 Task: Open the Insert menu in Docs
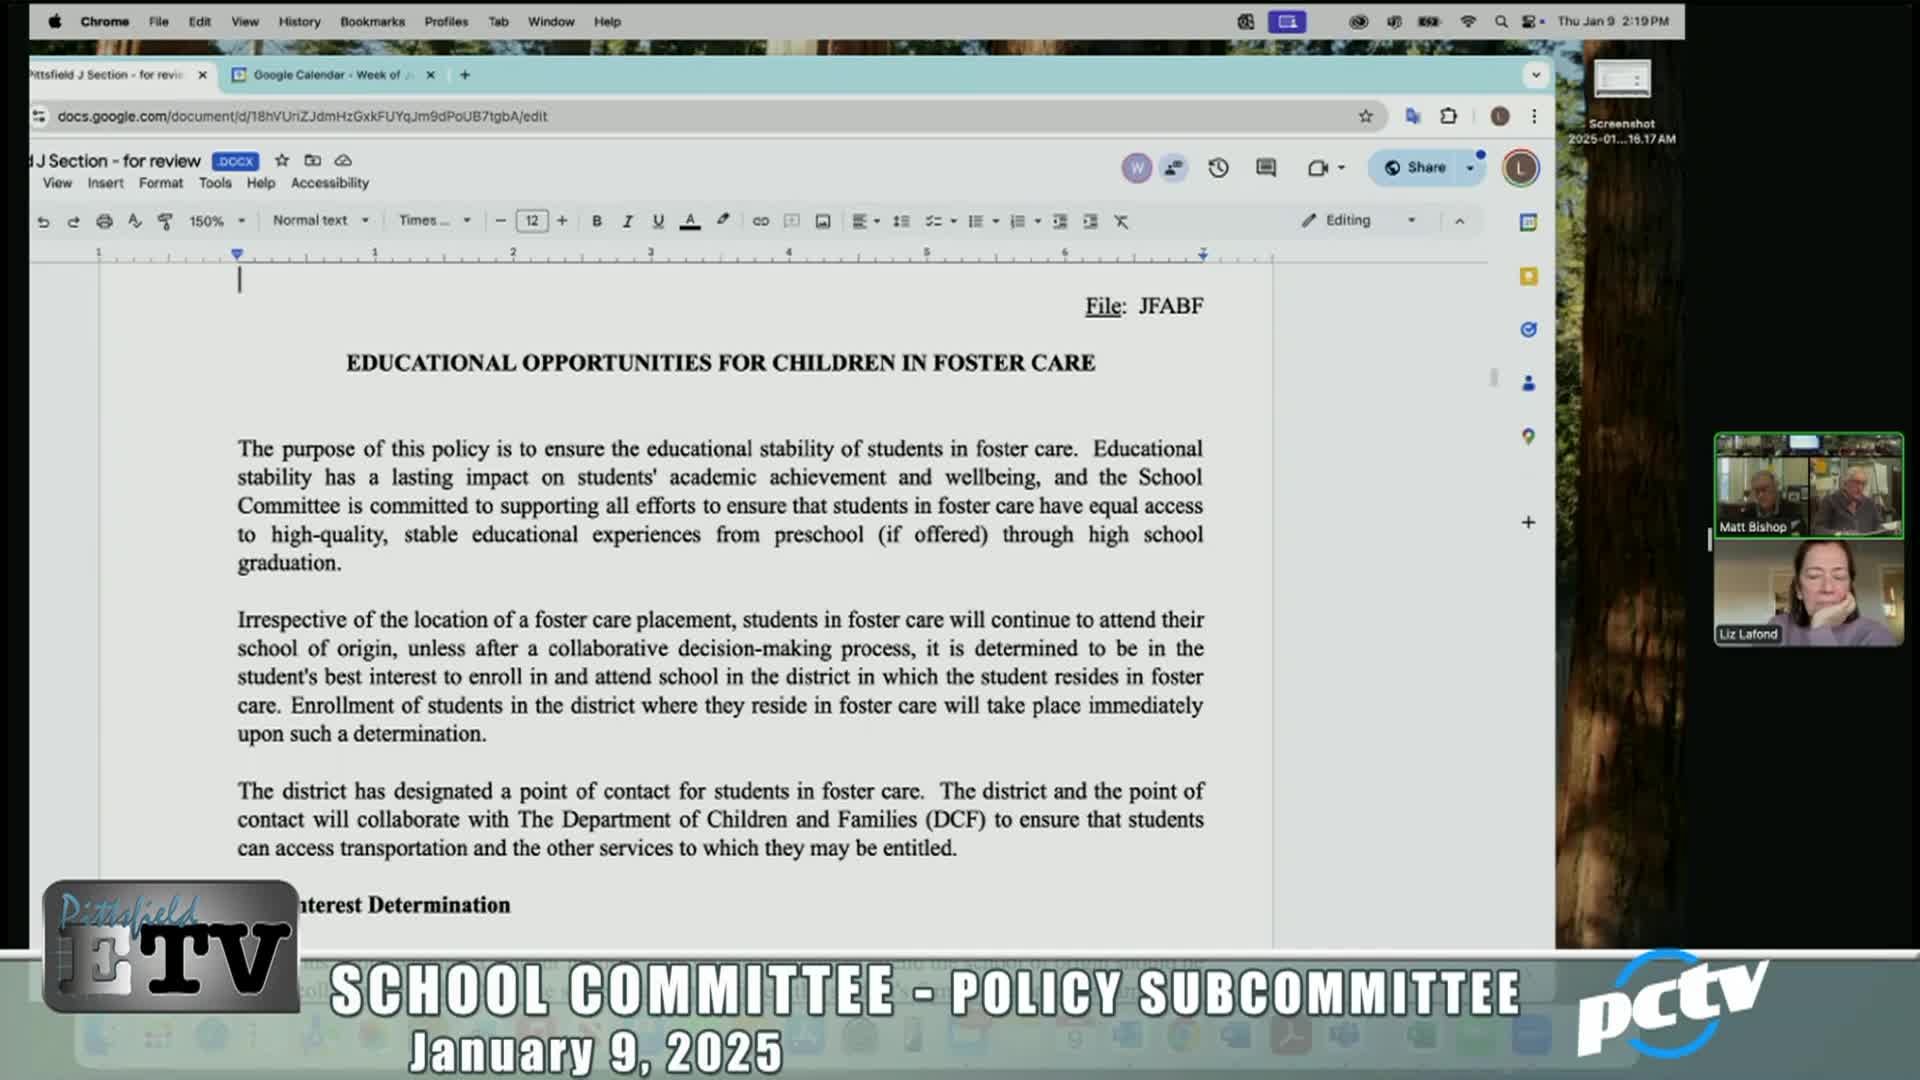tap(105, 183)
